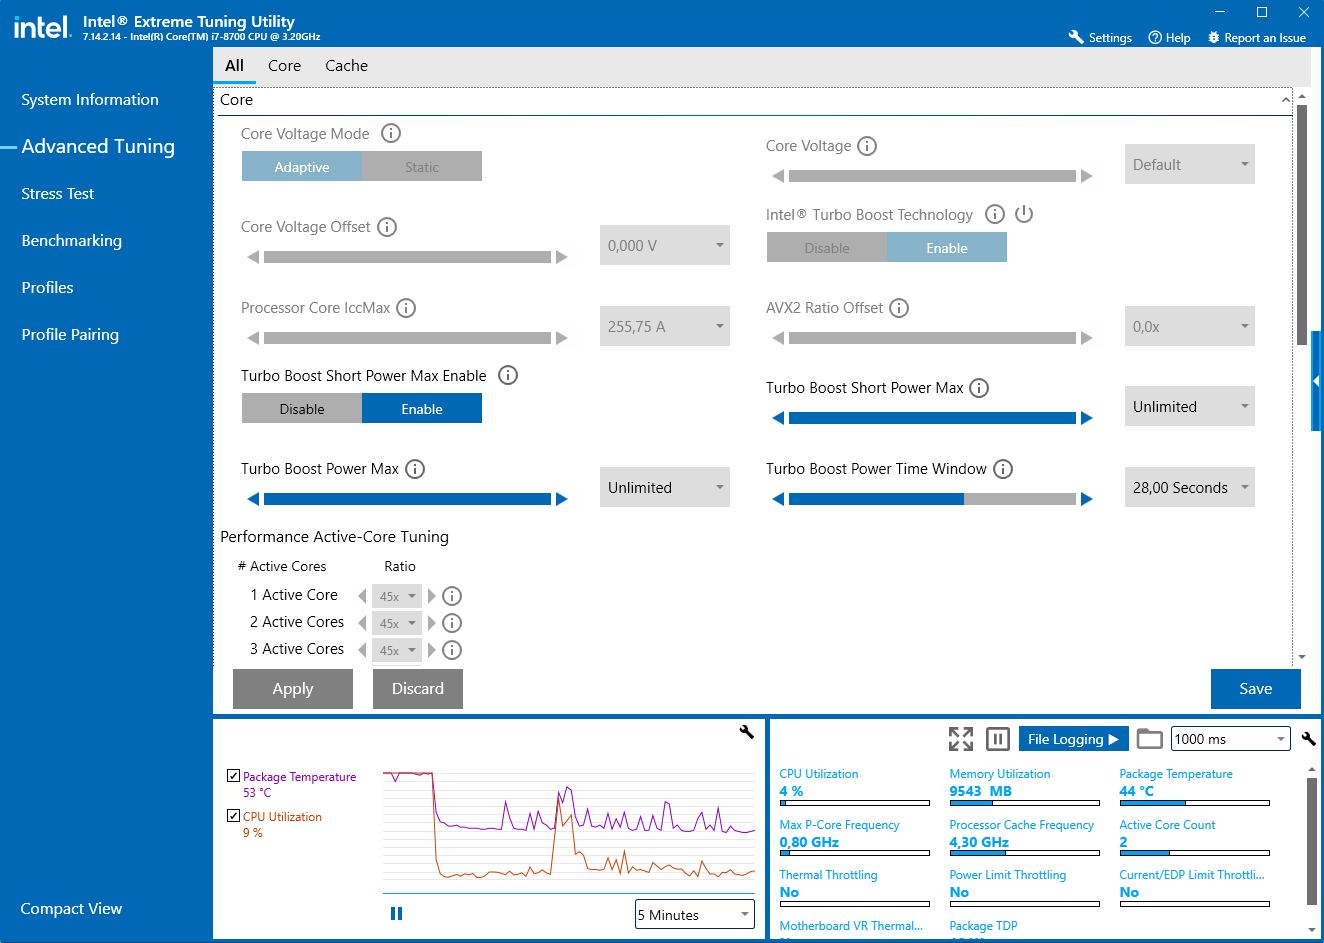Viewport: 1324px width, 943px height.
Task: Disable Turbo Boost Short Power Max
Action: coord(302,408)
